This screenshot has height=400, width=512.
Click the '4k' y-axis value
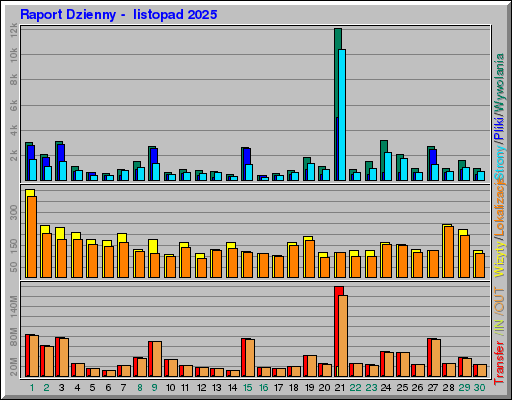14,130
